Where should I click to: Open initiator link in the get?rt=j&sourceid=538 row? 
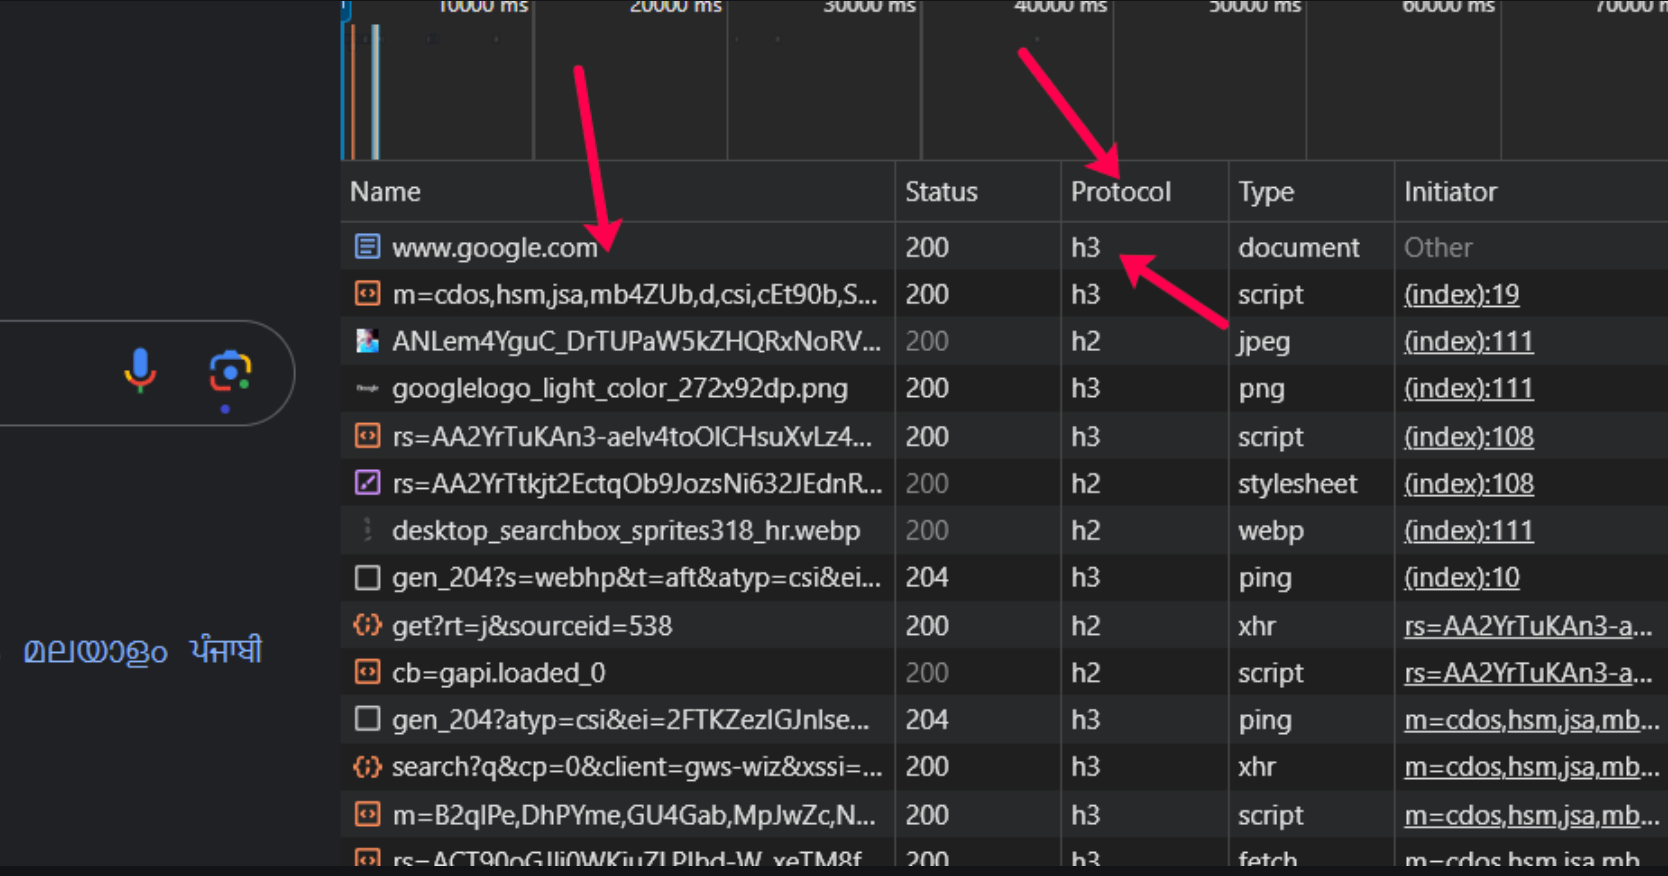pyautogui.click(x=1528, y=625)
